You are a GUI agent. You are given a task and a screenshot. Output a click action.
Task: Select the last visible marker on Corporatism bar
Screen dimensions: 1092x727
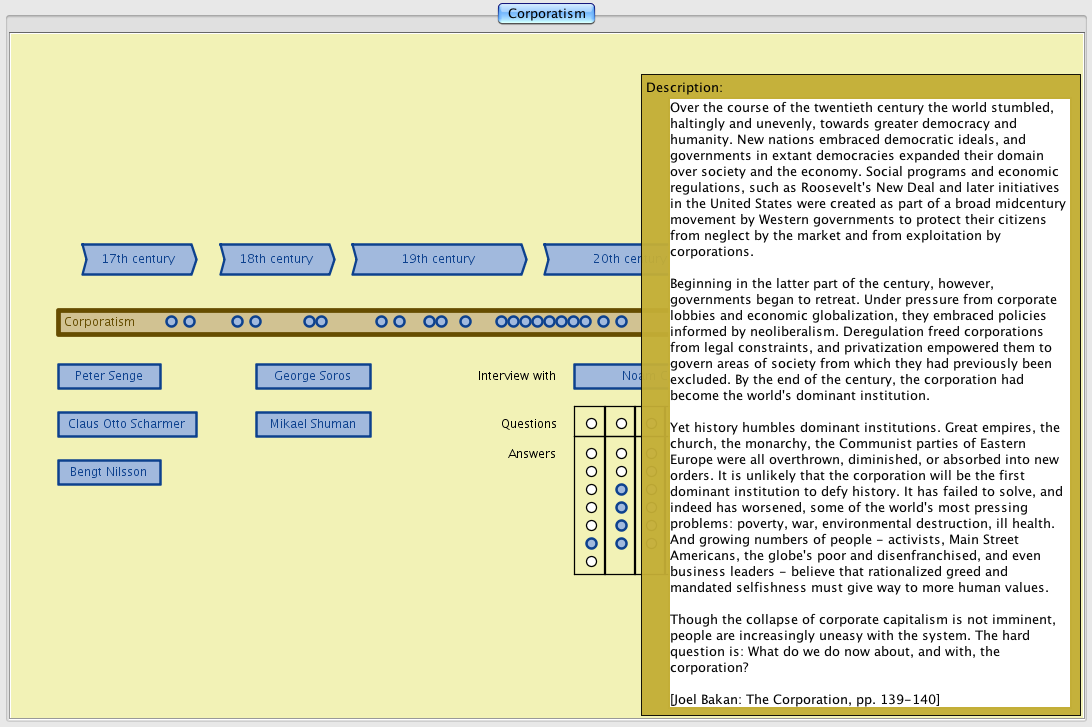point(621,322)
